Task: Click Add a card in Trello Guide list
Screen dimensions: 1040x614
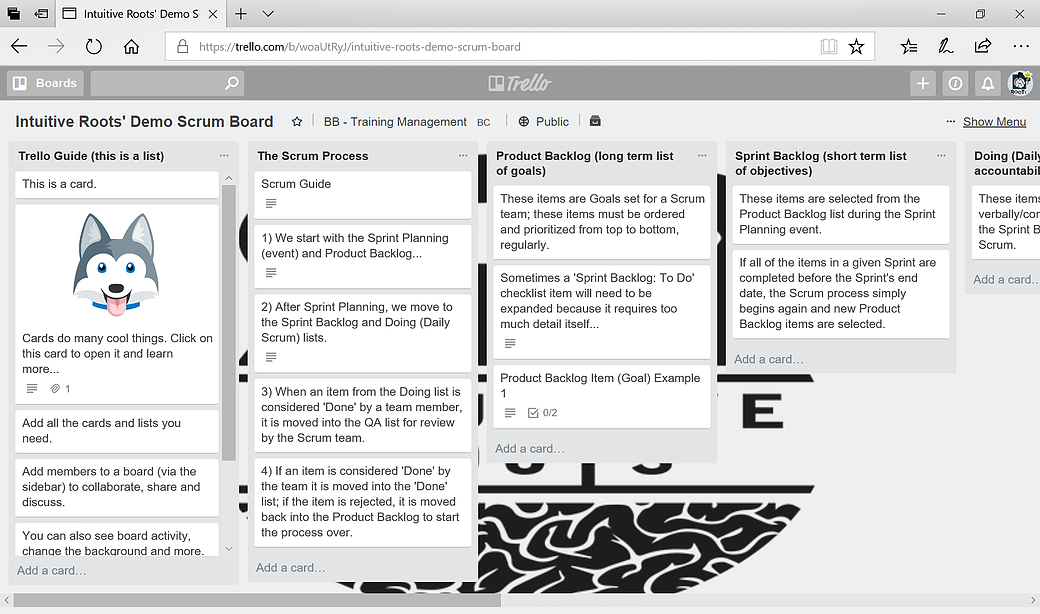Action: [52, 570]
